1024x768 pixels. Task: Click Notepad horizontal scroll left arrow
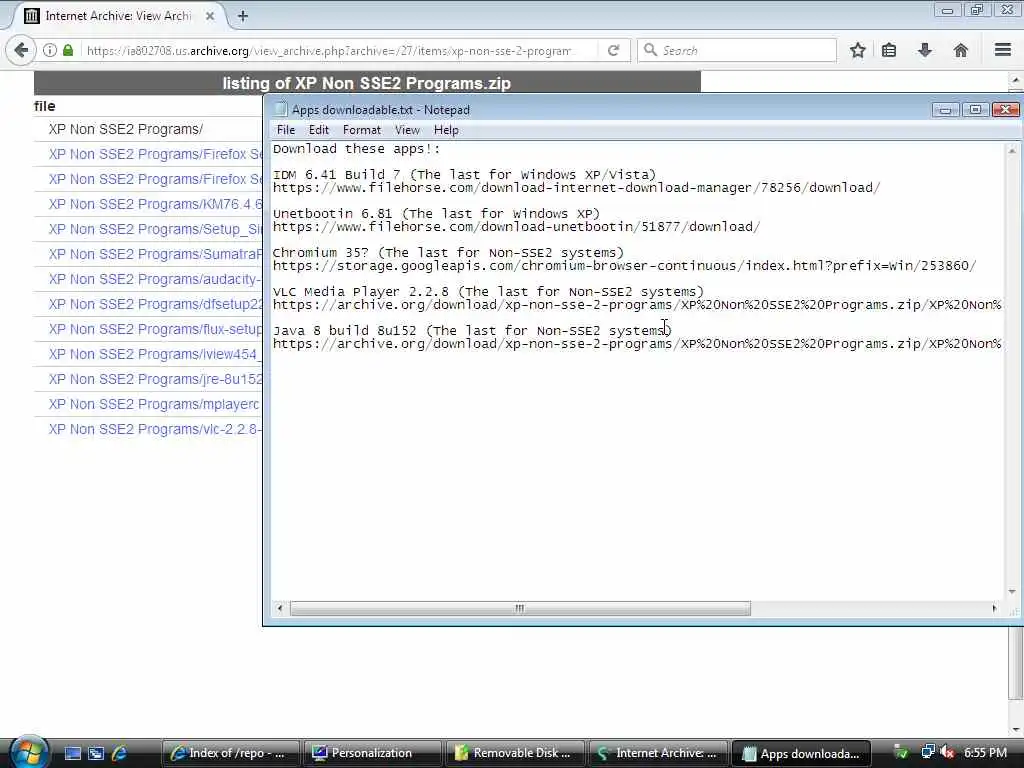pyautogui.click(x=280, y=609)
